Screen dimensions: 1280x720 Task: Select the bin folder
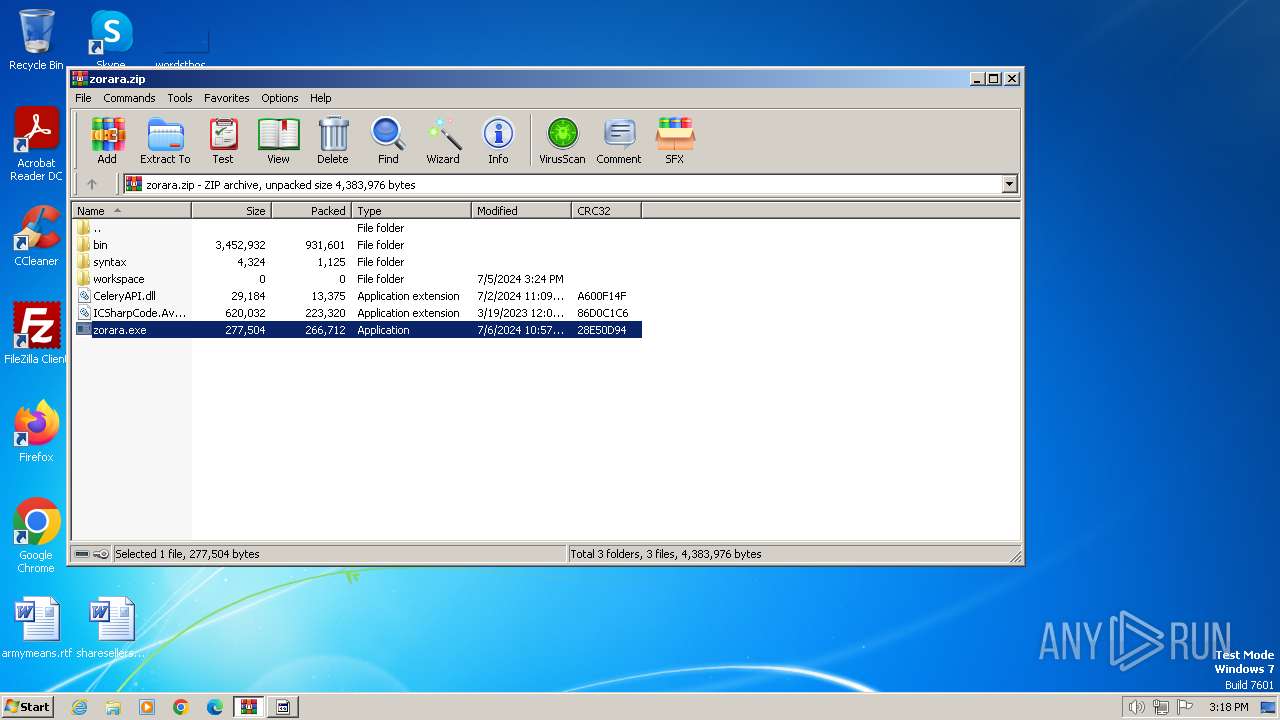point(357,245)
